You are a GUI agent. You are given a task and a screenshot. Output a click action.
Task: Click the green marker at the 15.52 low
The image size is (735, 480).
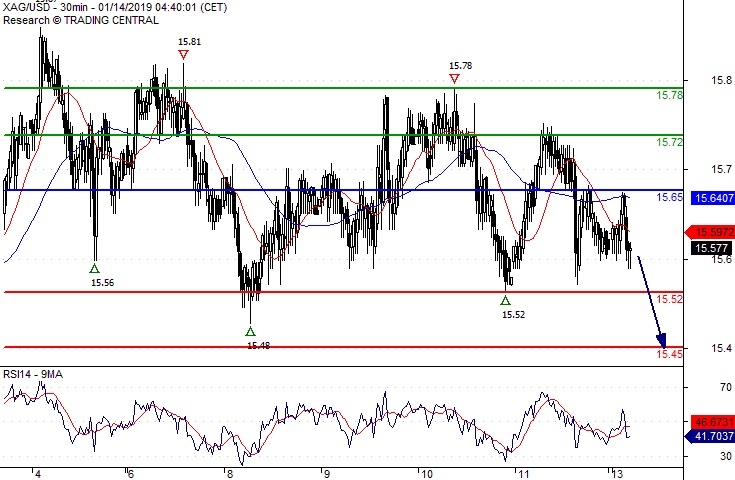click(505, 300)
